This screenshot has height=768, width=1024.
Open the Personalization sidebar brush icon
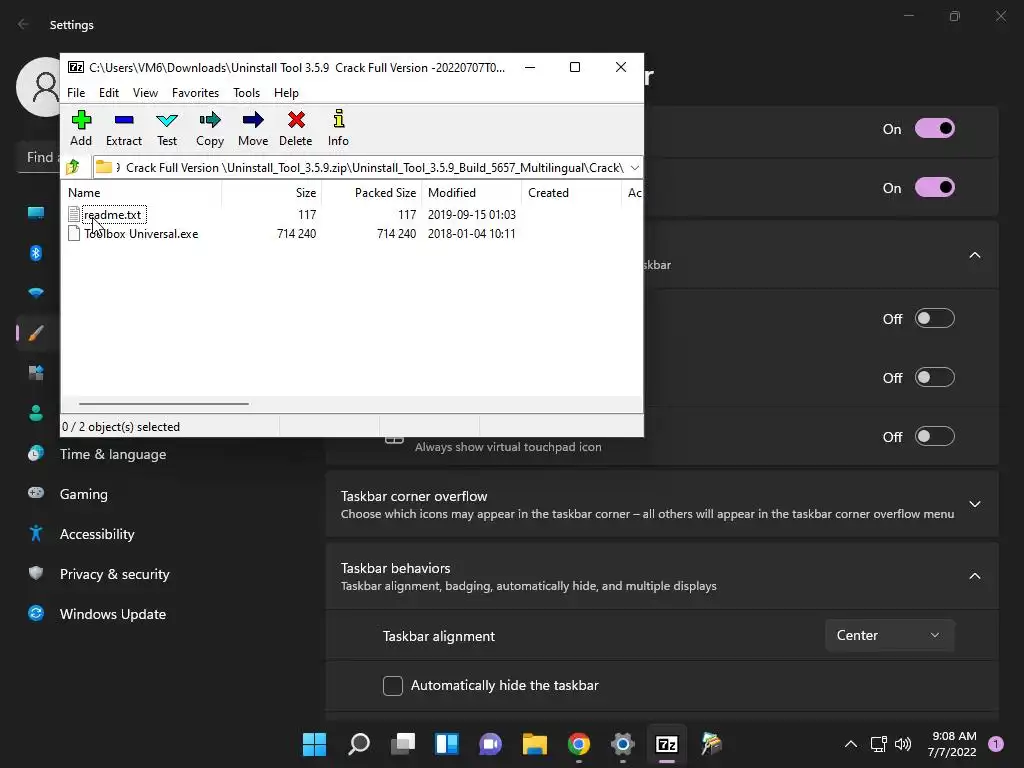[36, 333]
